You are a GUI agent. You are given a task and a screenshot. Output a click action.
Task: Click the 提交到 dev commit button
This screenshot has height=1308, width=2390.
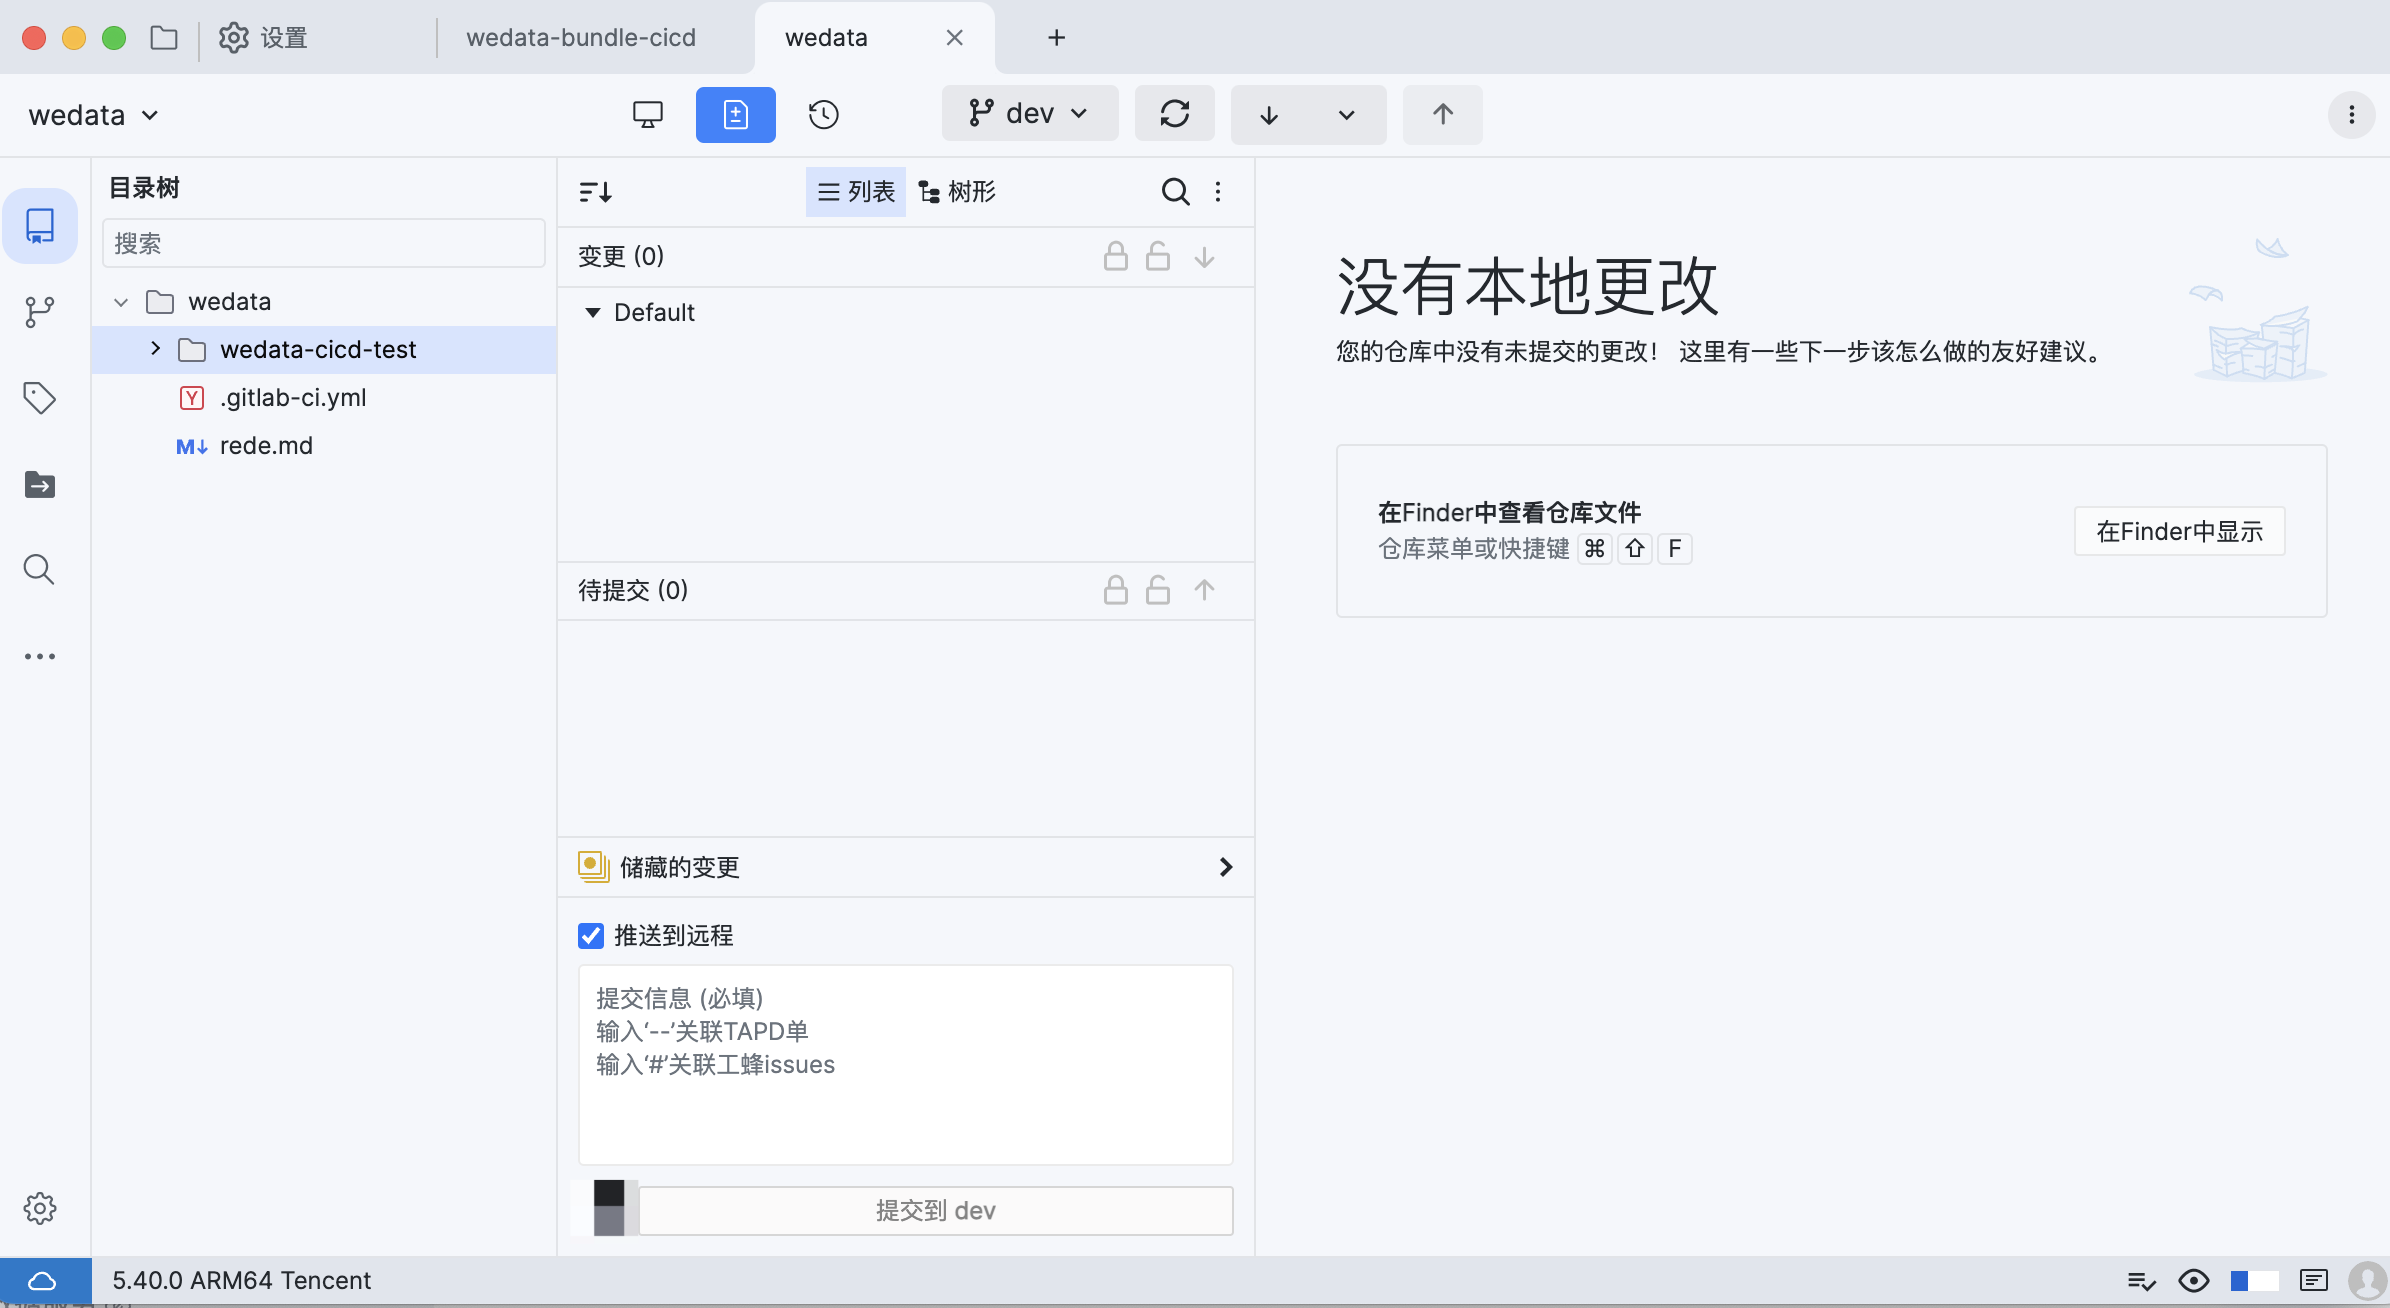(x=935, y=1210)
